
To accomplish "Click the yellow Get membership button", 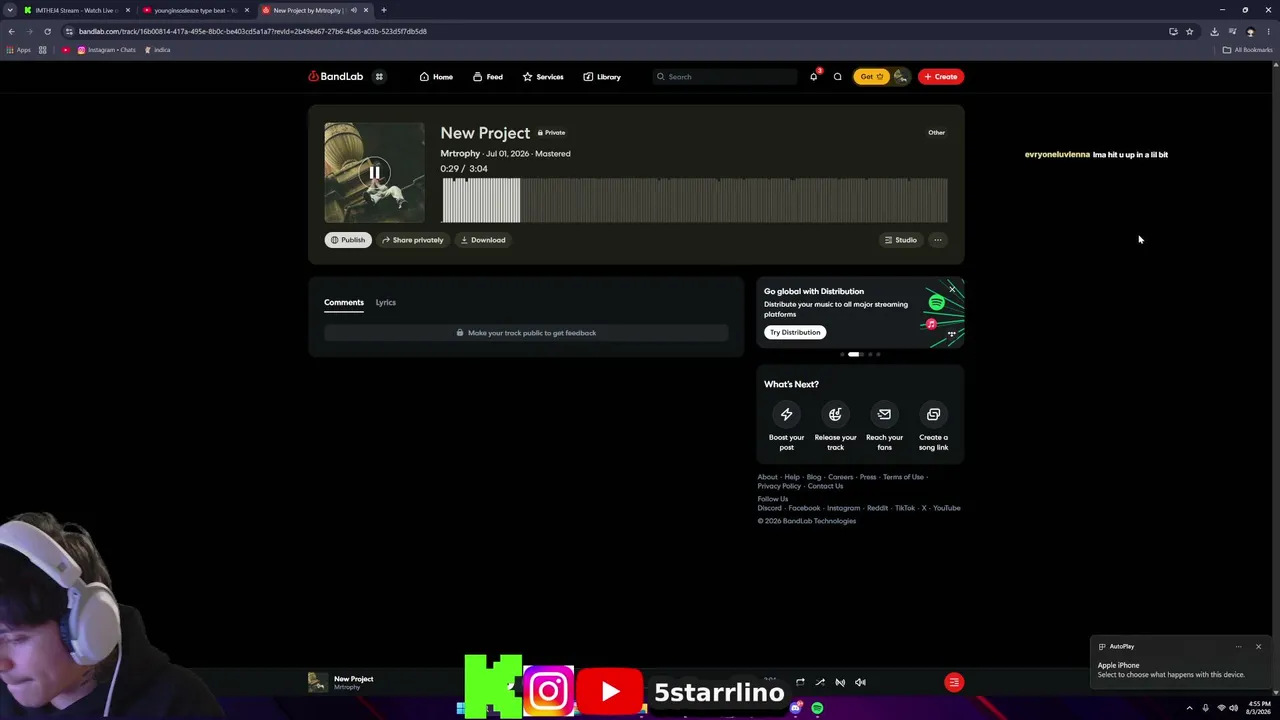I will coord(871,77).
